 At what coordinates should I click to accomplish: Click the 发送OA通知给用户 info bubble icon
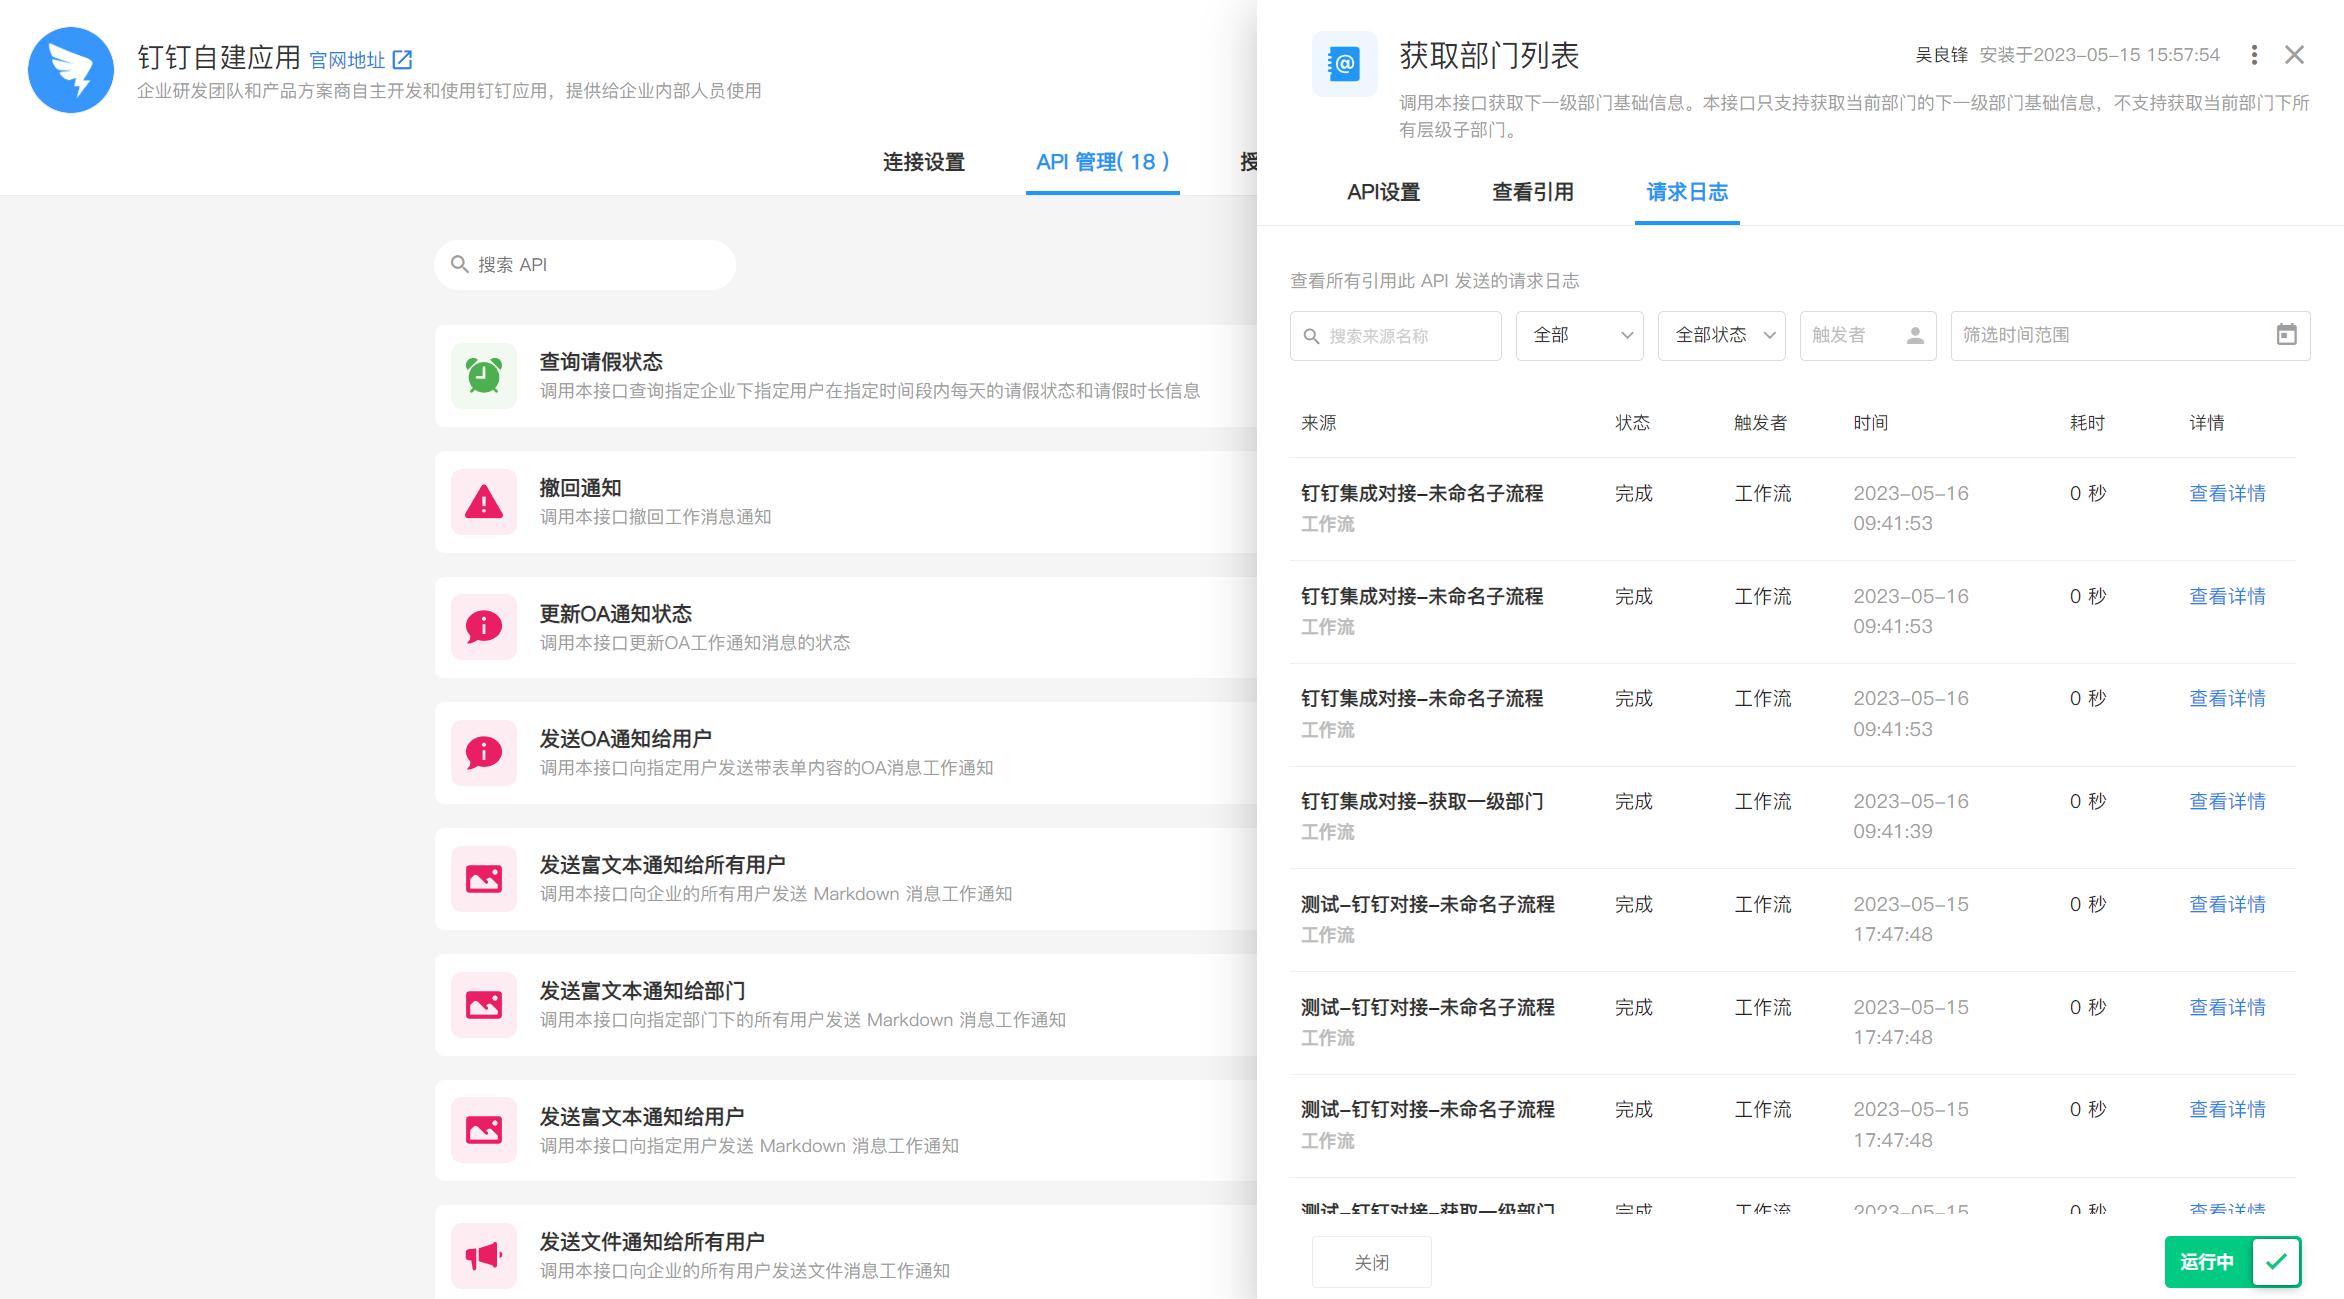pos(484,753)
